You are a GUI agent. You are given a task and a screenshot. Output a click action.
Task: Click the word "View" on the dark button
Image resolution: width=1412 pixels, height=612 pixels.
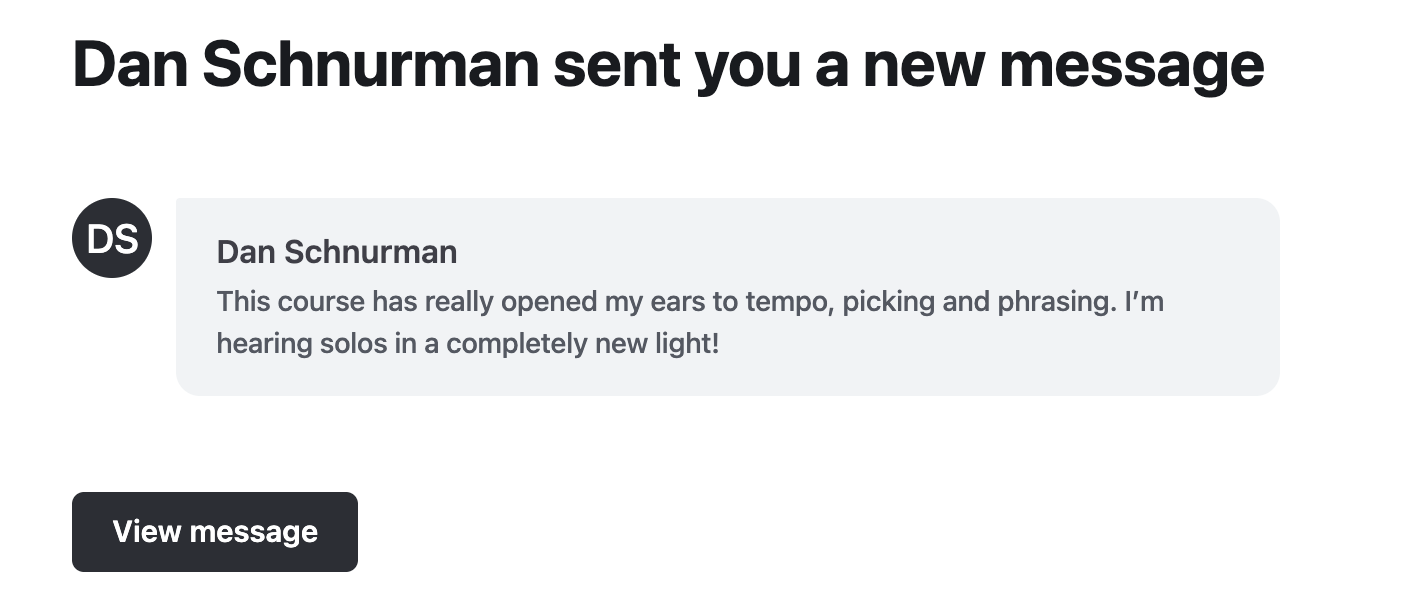point(146,532)
